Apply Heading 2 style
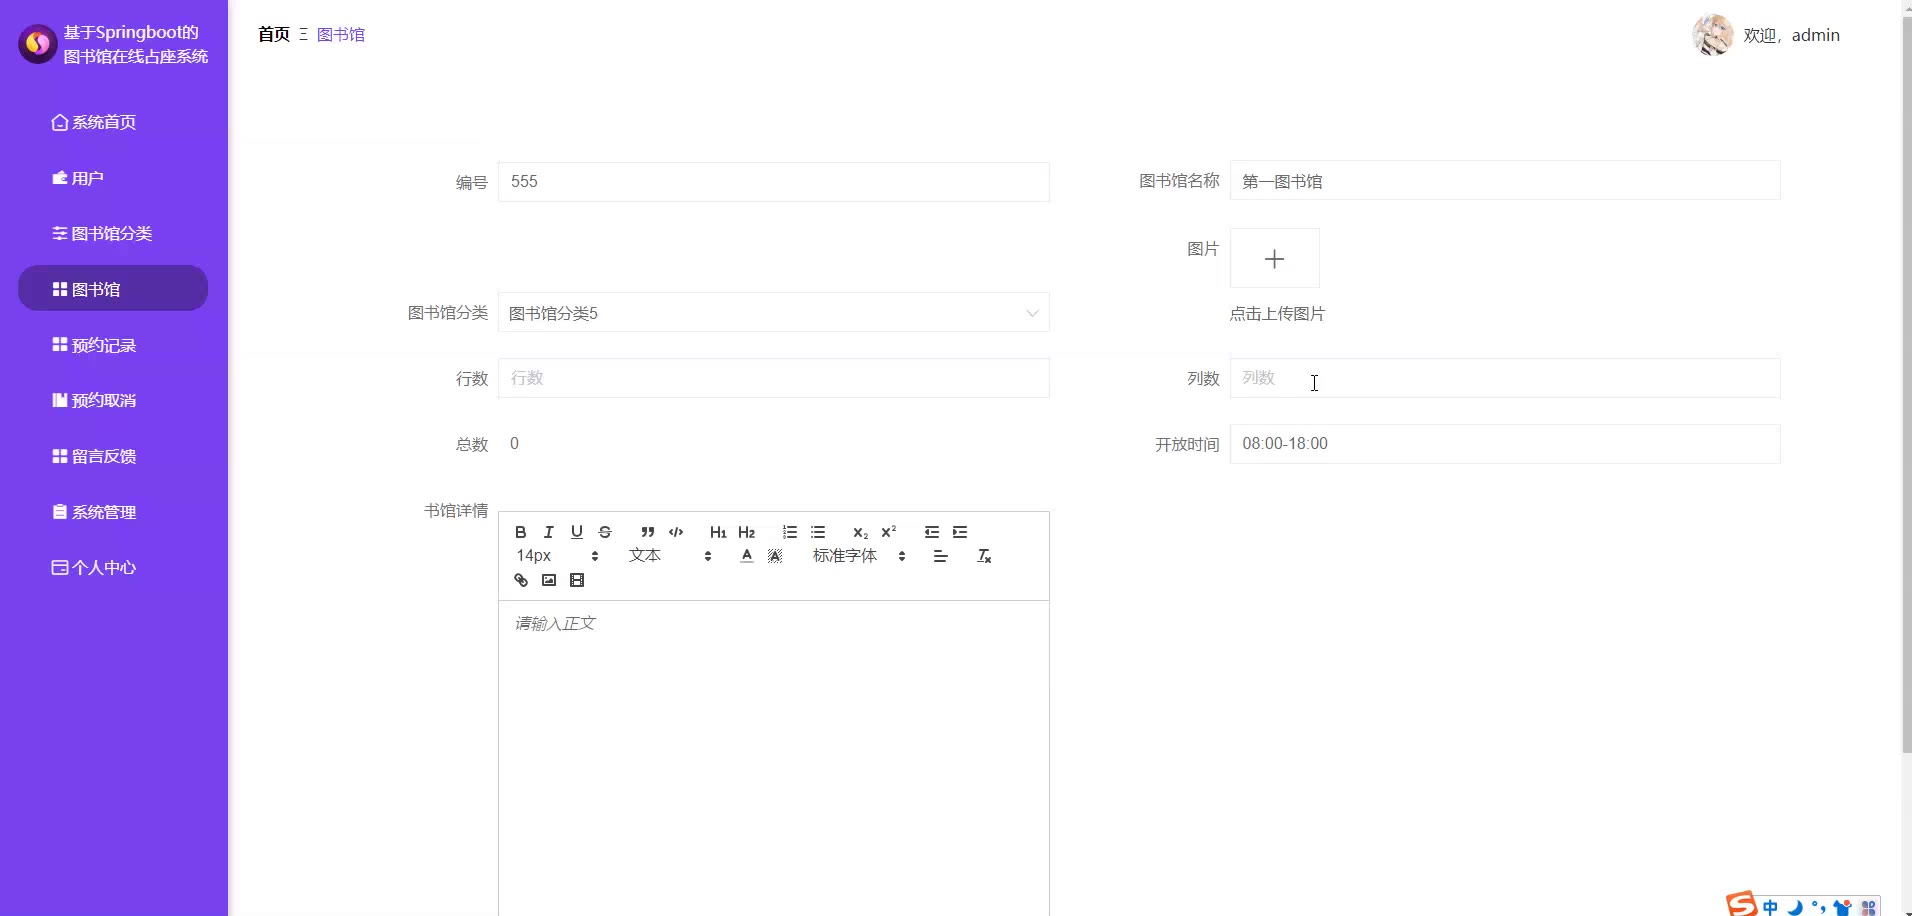The image size is (1912, 916). 746,532
